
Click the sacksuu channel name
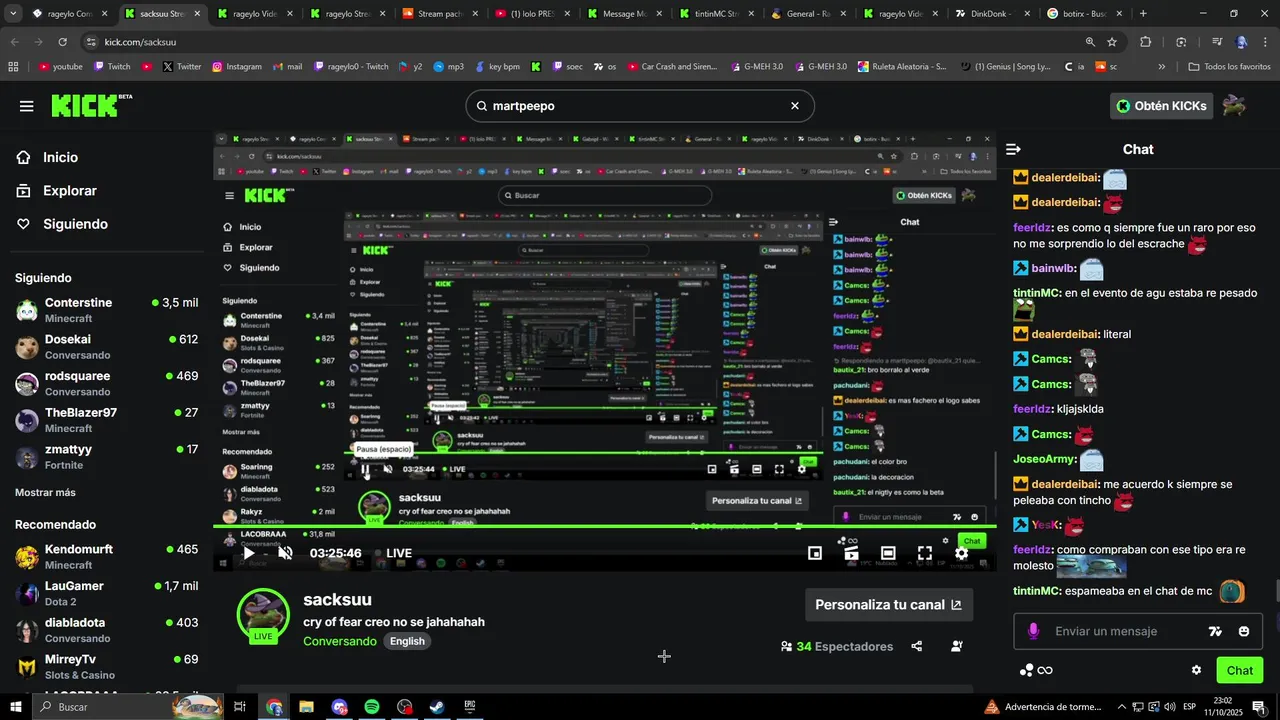pos(337,600)
